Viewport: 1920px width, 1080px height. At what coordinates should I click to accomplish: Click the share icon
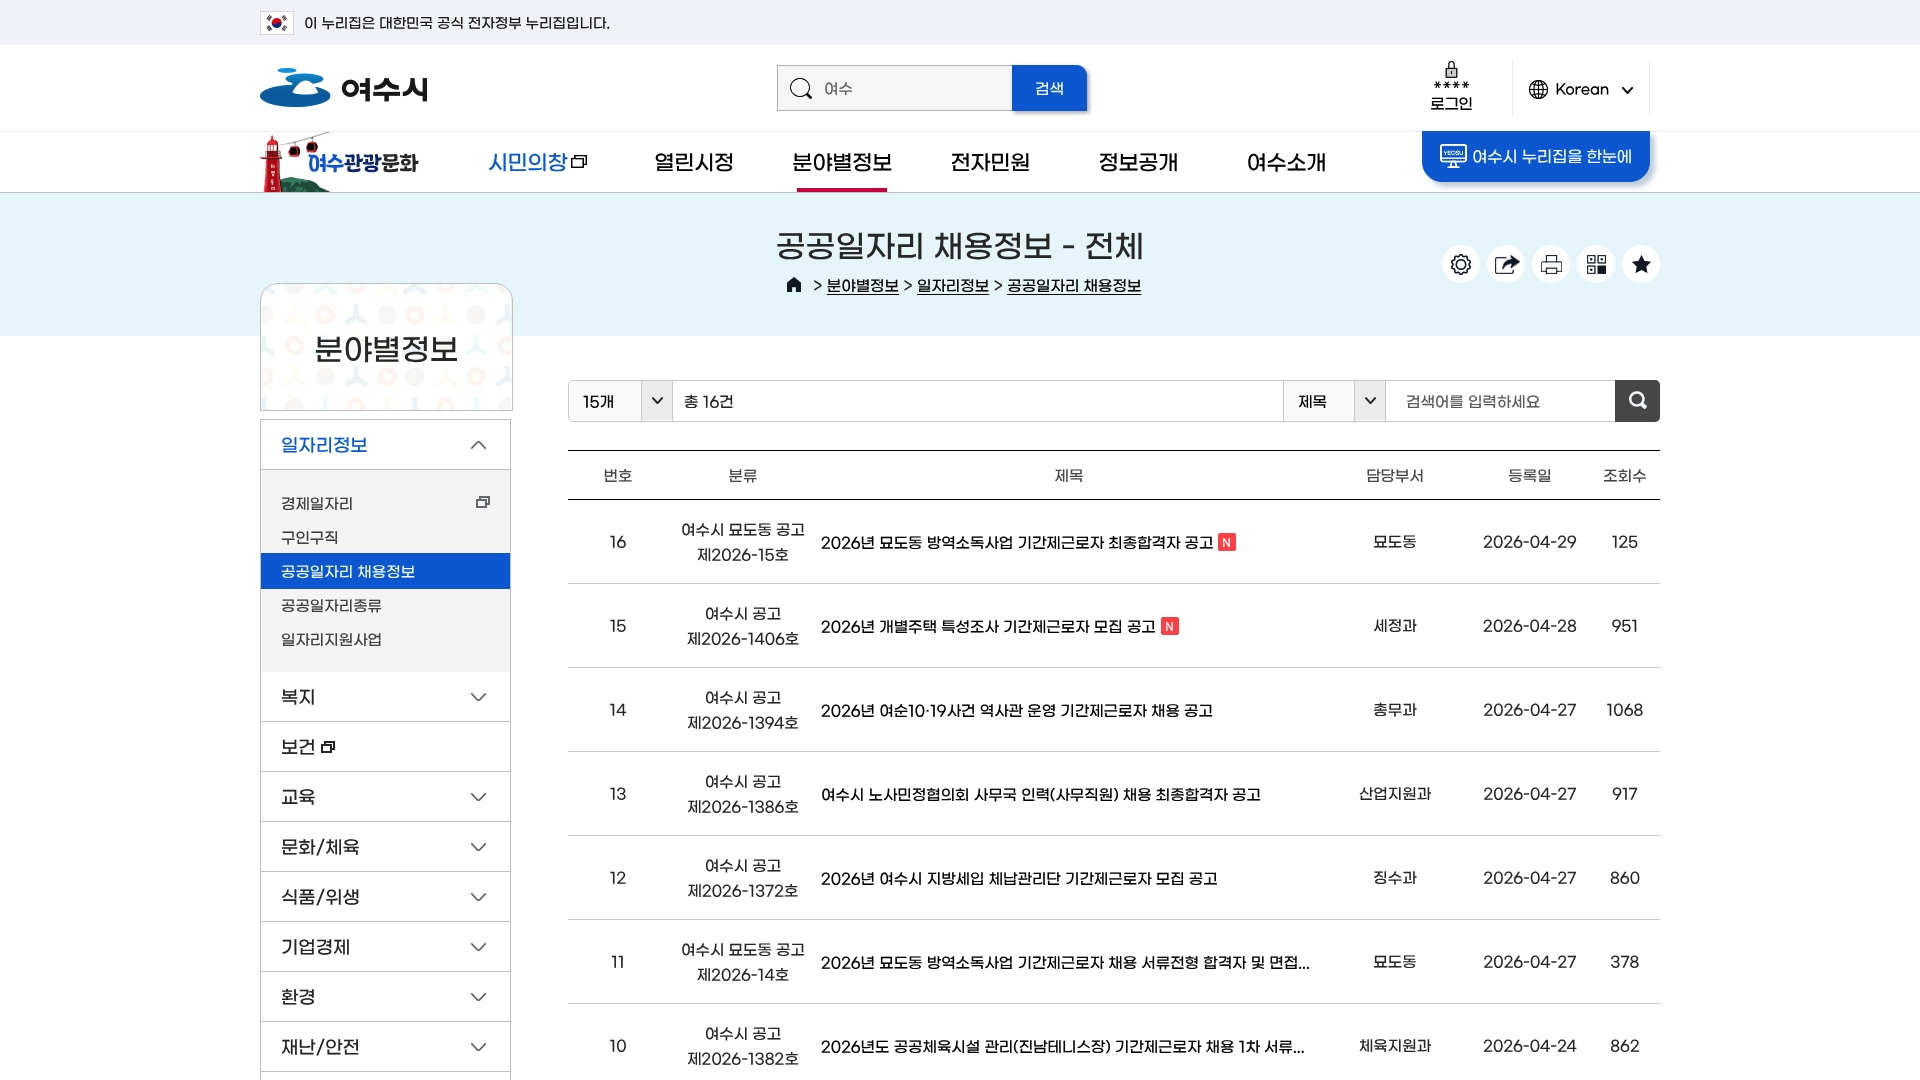click(1506, 264)
